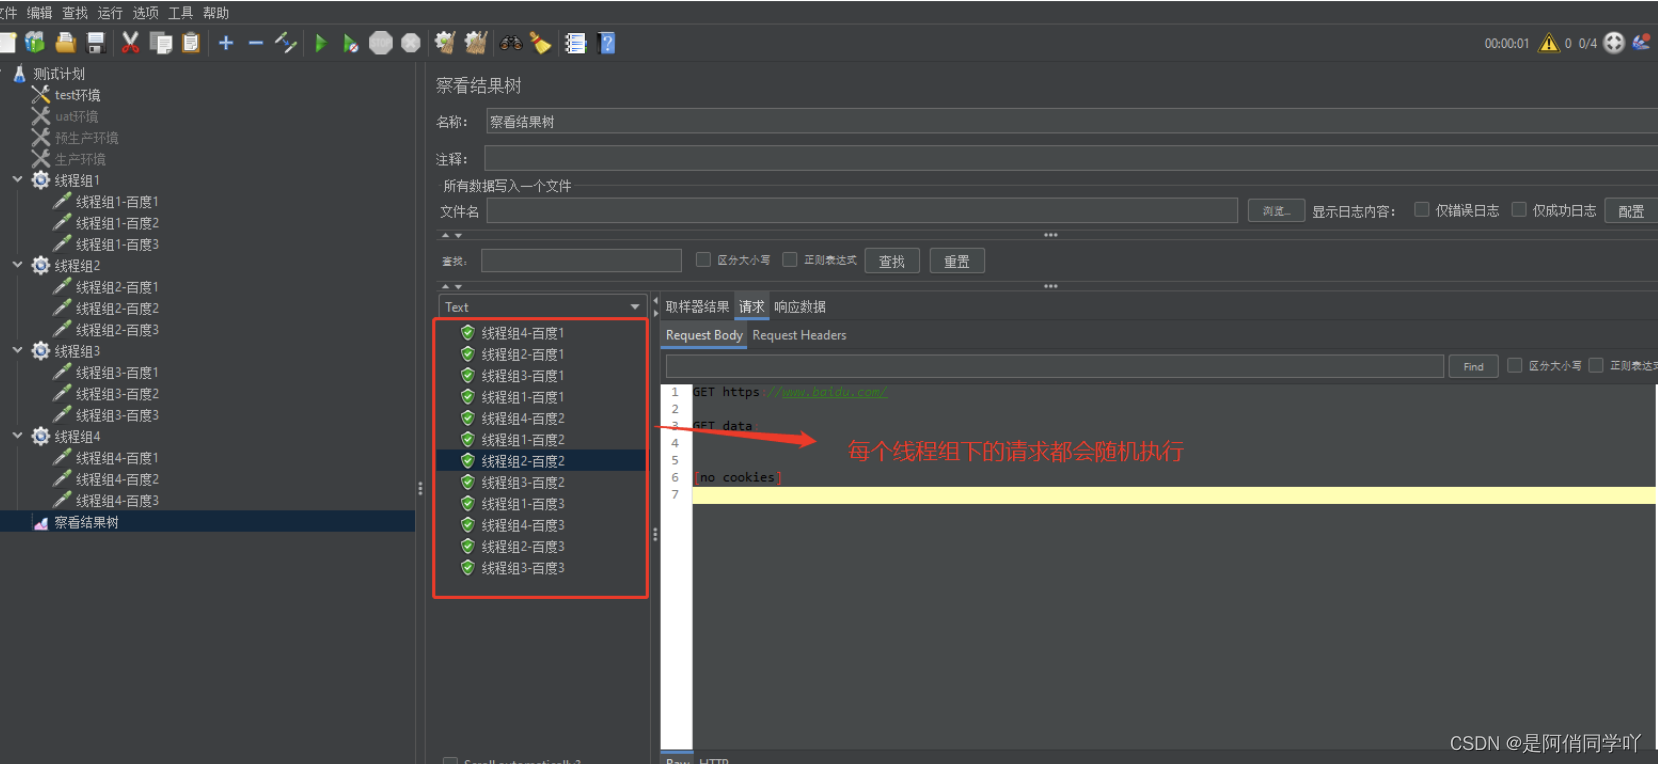Select sampler 线程组4-百度3 in tree
Image resolution: width=1658 pixels, height=764 pixels.
point(117,500)
